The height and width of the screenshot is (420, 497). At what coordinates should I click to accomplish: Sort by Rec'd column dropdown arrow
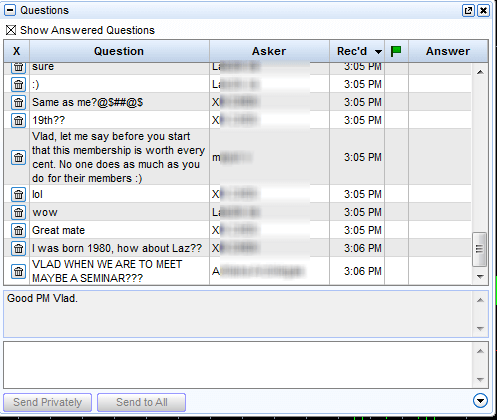(378, 52)
